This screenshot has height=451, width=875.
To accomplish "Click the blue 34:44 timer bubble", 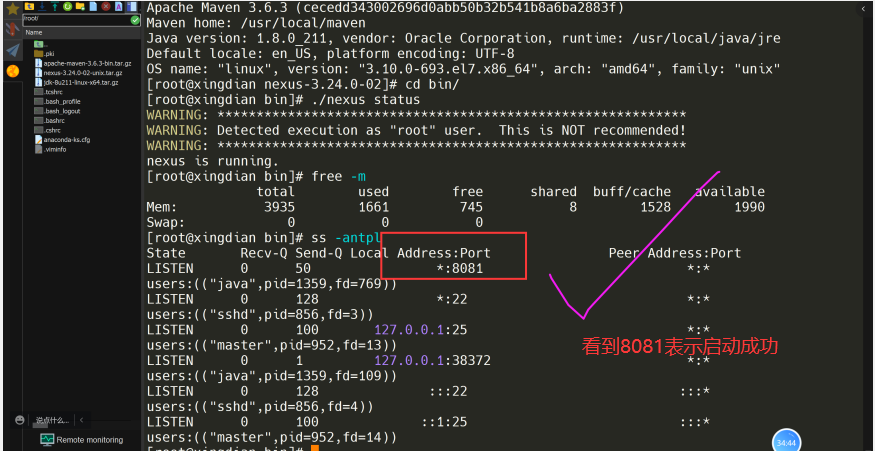I will (x=786, y=441).
